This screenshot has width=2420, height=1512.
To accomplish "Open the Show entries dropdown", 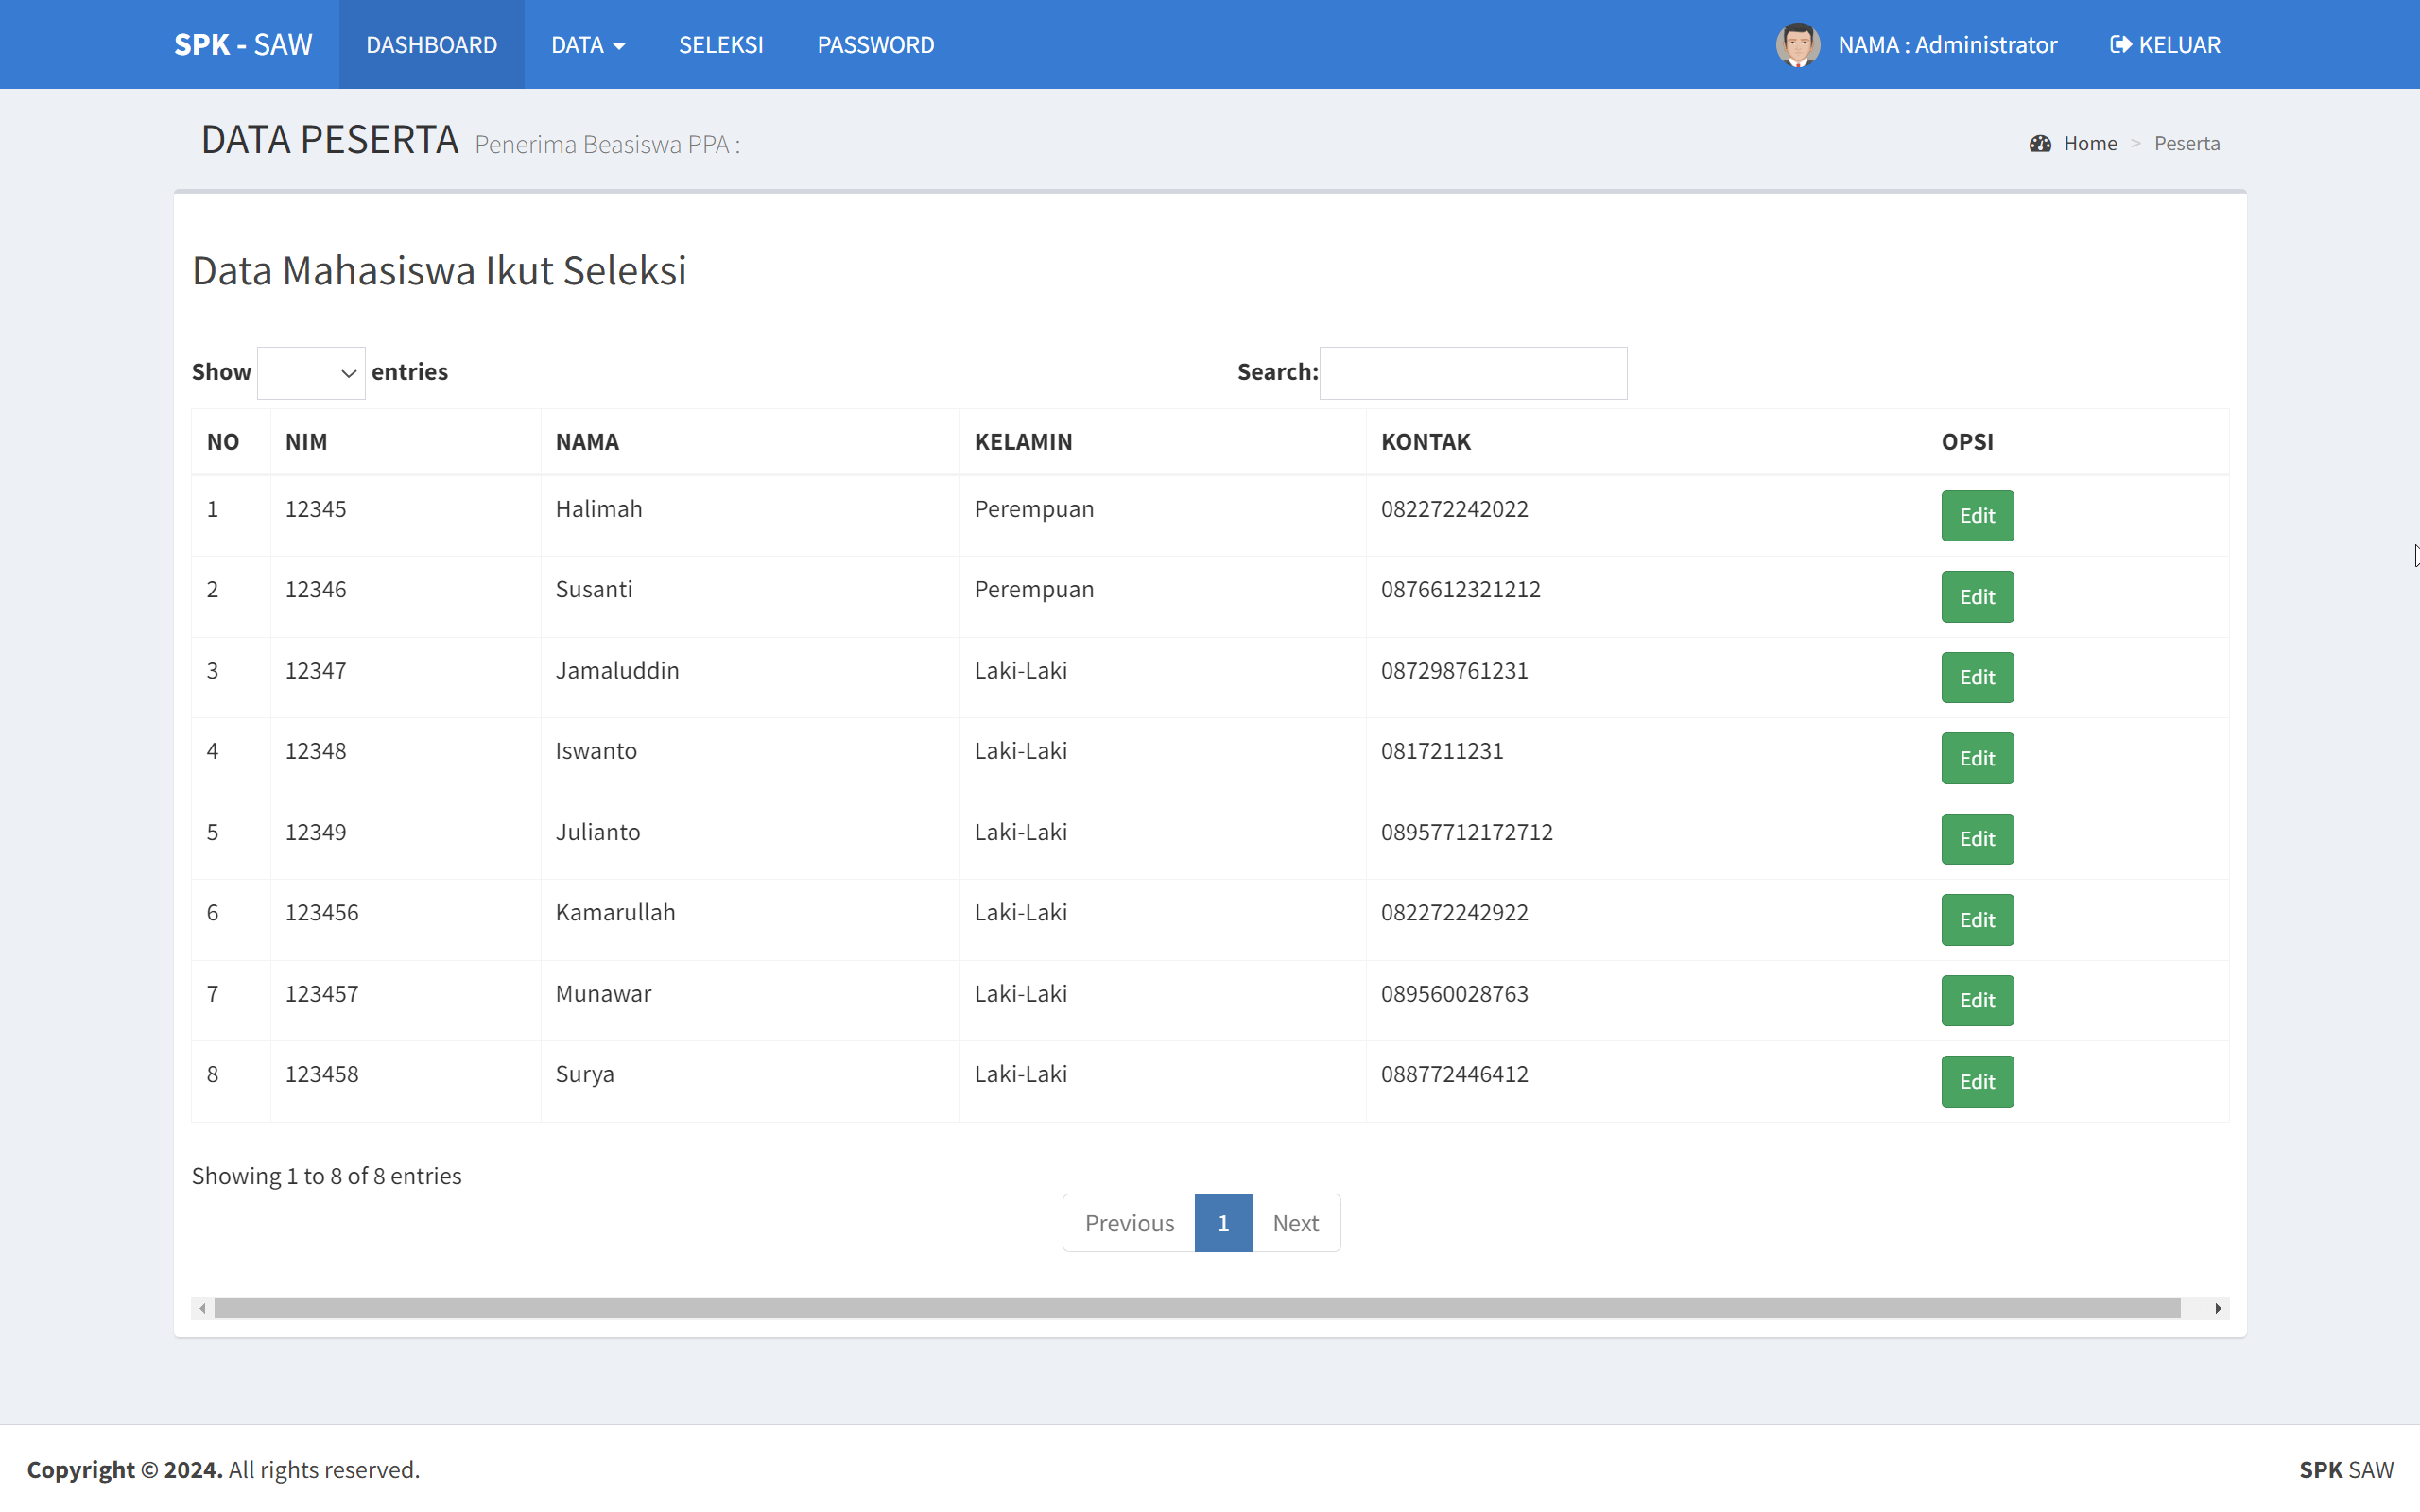I will coord(311,372).
